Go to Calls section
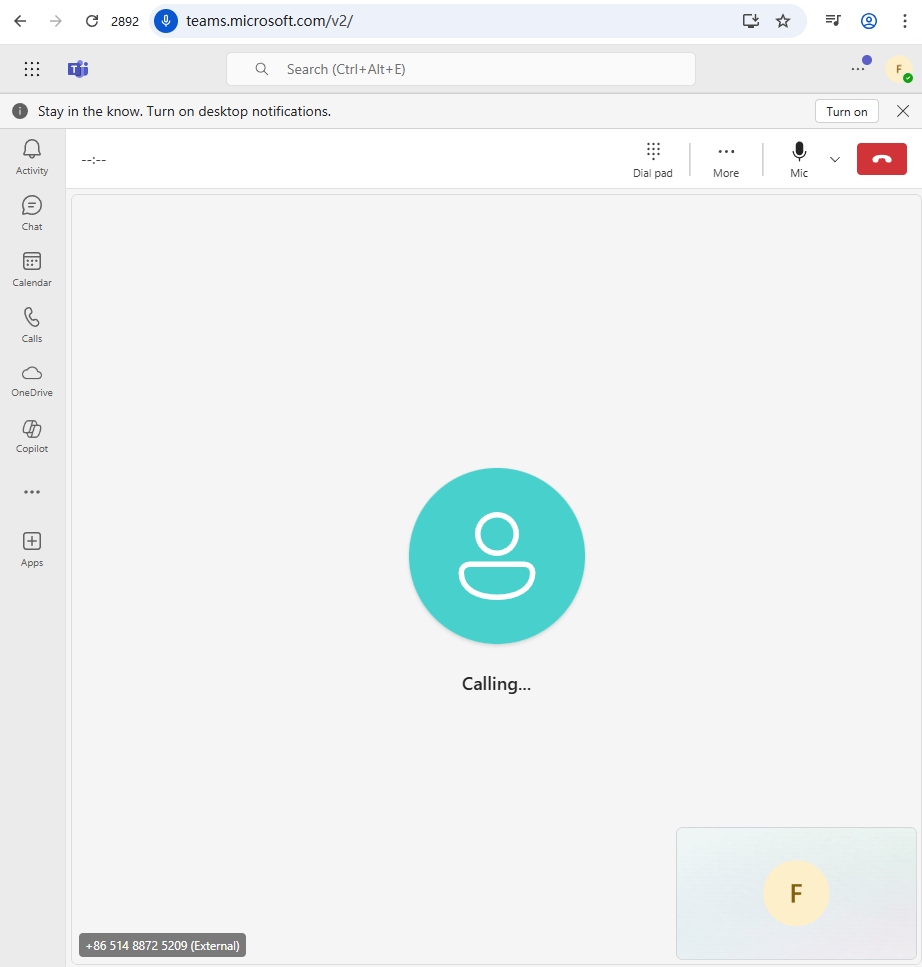Image resolution: width=922 pixels, height=967 pixels. (x=32, y=325)
